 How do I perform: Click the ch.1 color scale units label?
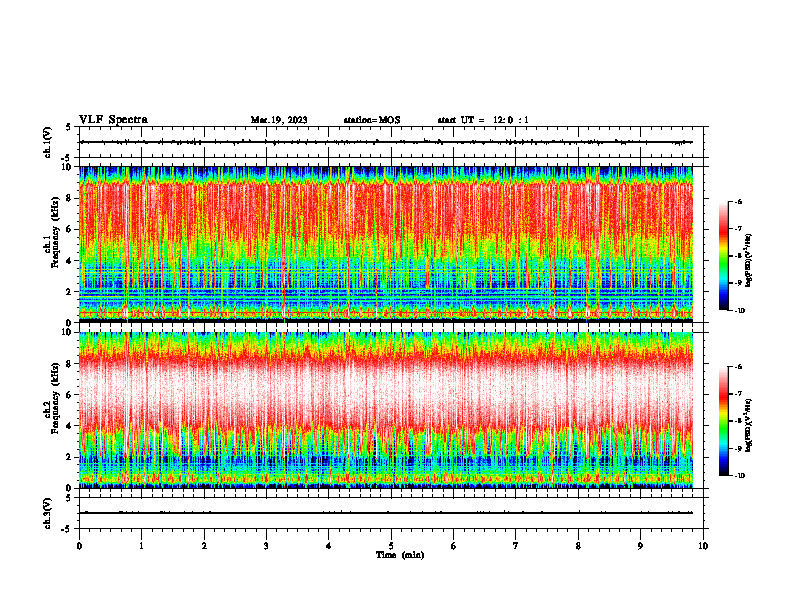tap(749, 260)
